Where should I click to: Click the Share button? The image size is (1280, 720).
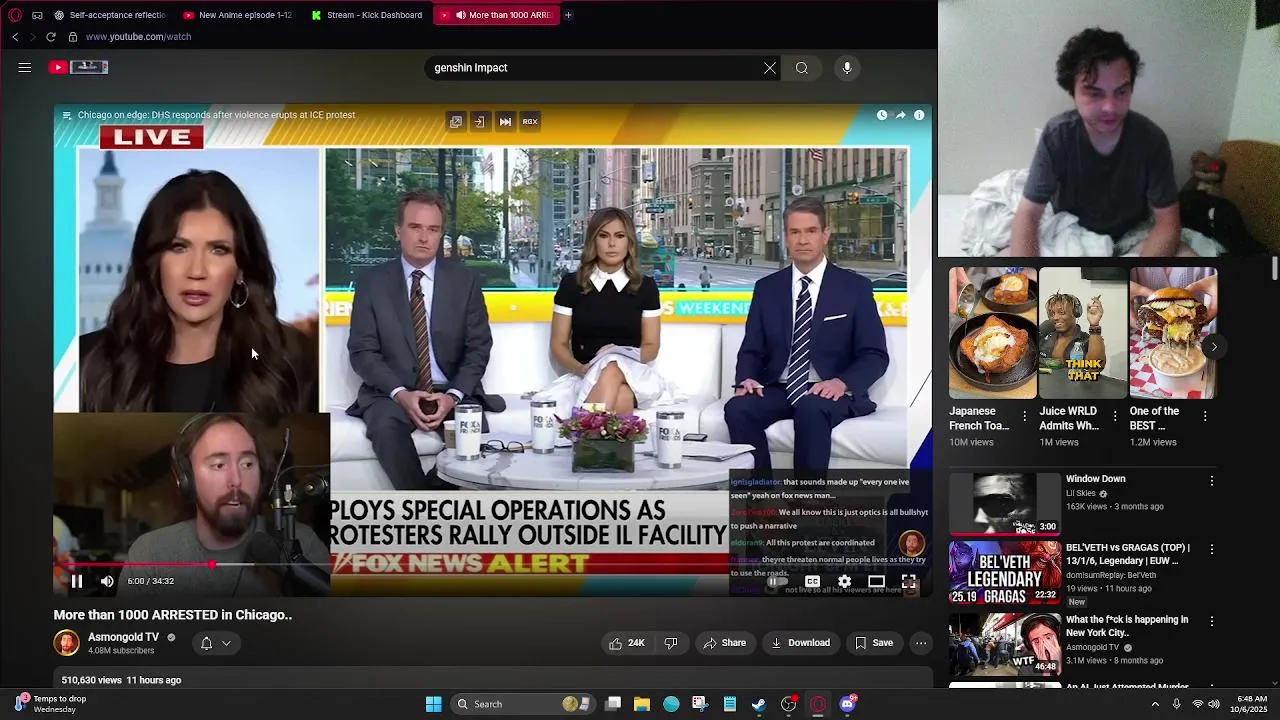725,643
